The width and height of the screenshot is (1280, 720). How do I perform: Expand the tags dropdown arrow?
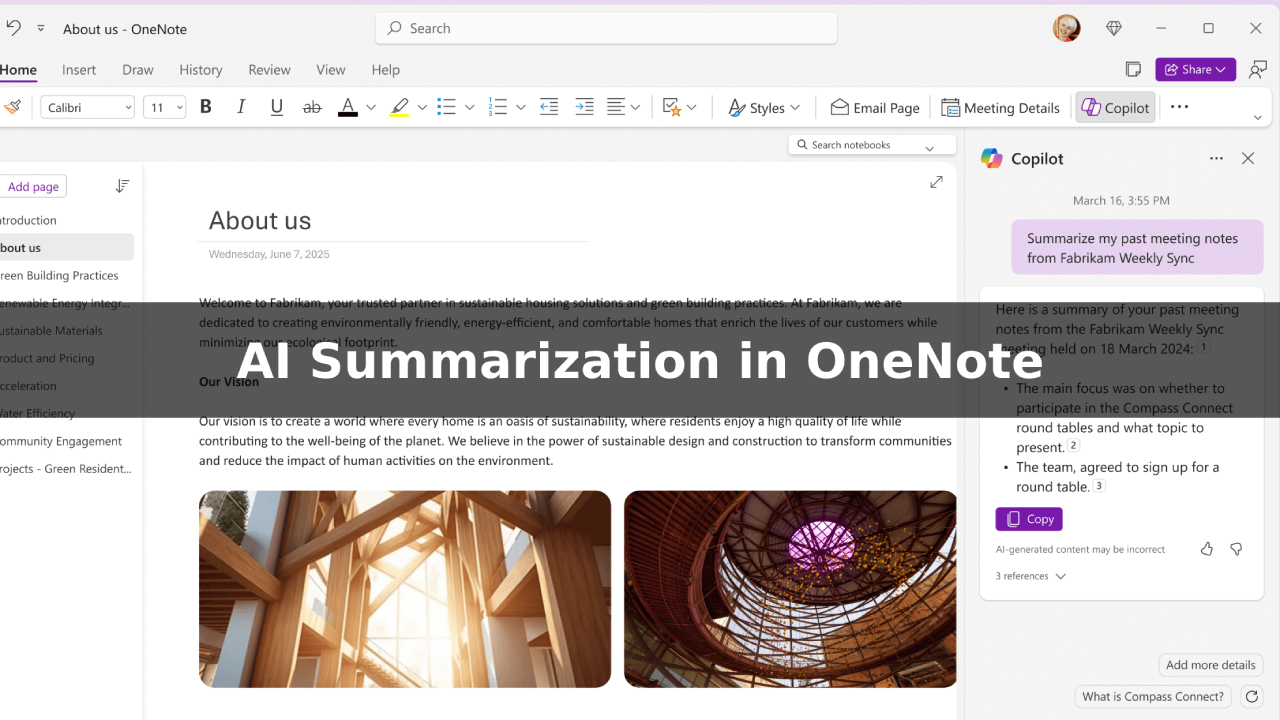click(x=692, y=107)
